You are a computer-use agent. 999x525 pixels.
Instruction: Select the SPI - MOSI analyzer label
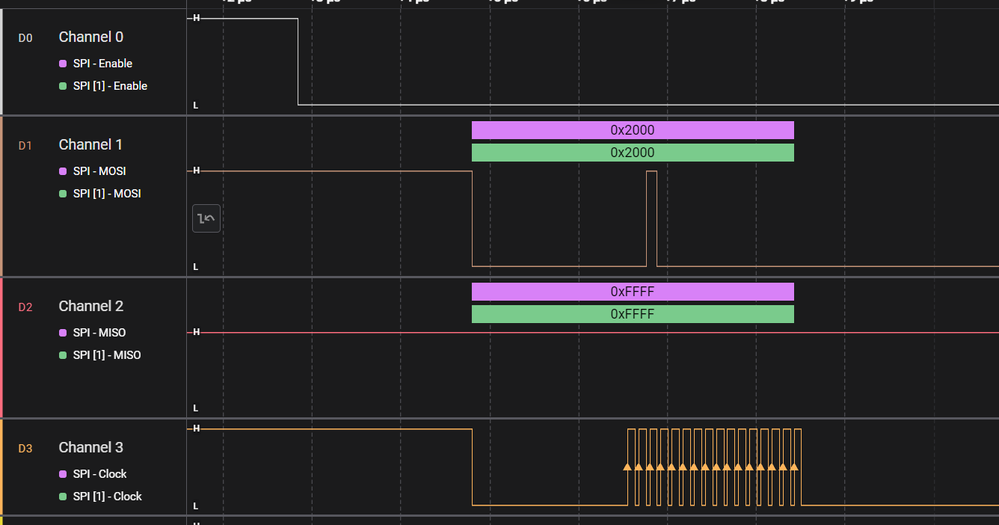click(99, 171)
